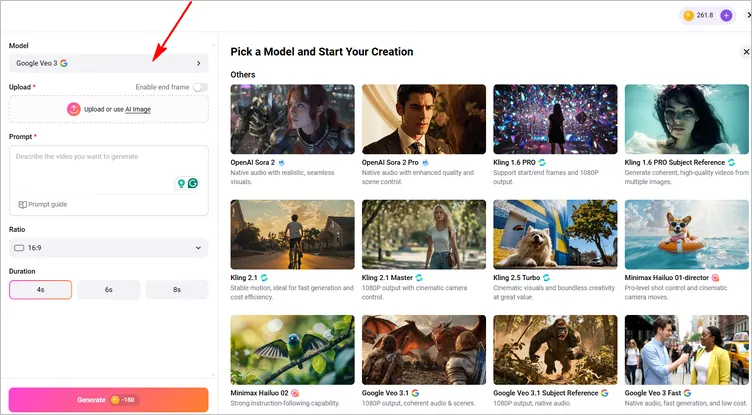Click the 16:9 ratio rectangle icon
This screenshot has height=415, width=752.
pos(19,248)
